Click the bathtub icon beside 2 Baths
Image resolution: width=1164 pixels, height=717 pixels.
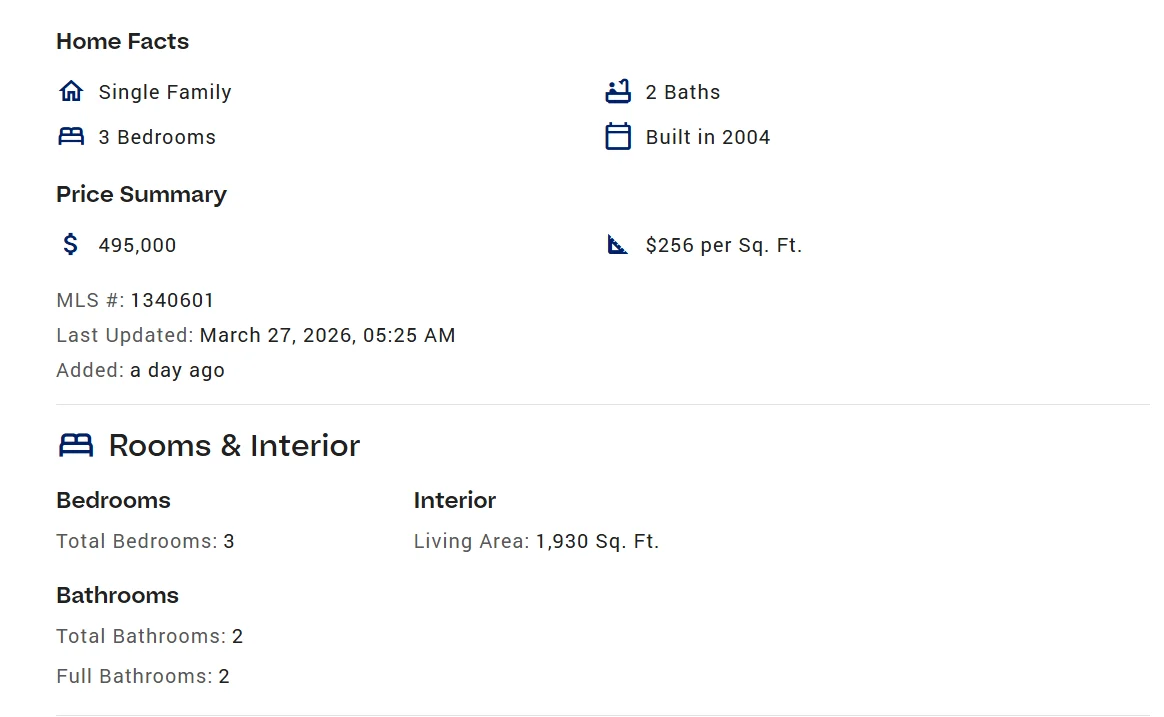tap(618, 92)
